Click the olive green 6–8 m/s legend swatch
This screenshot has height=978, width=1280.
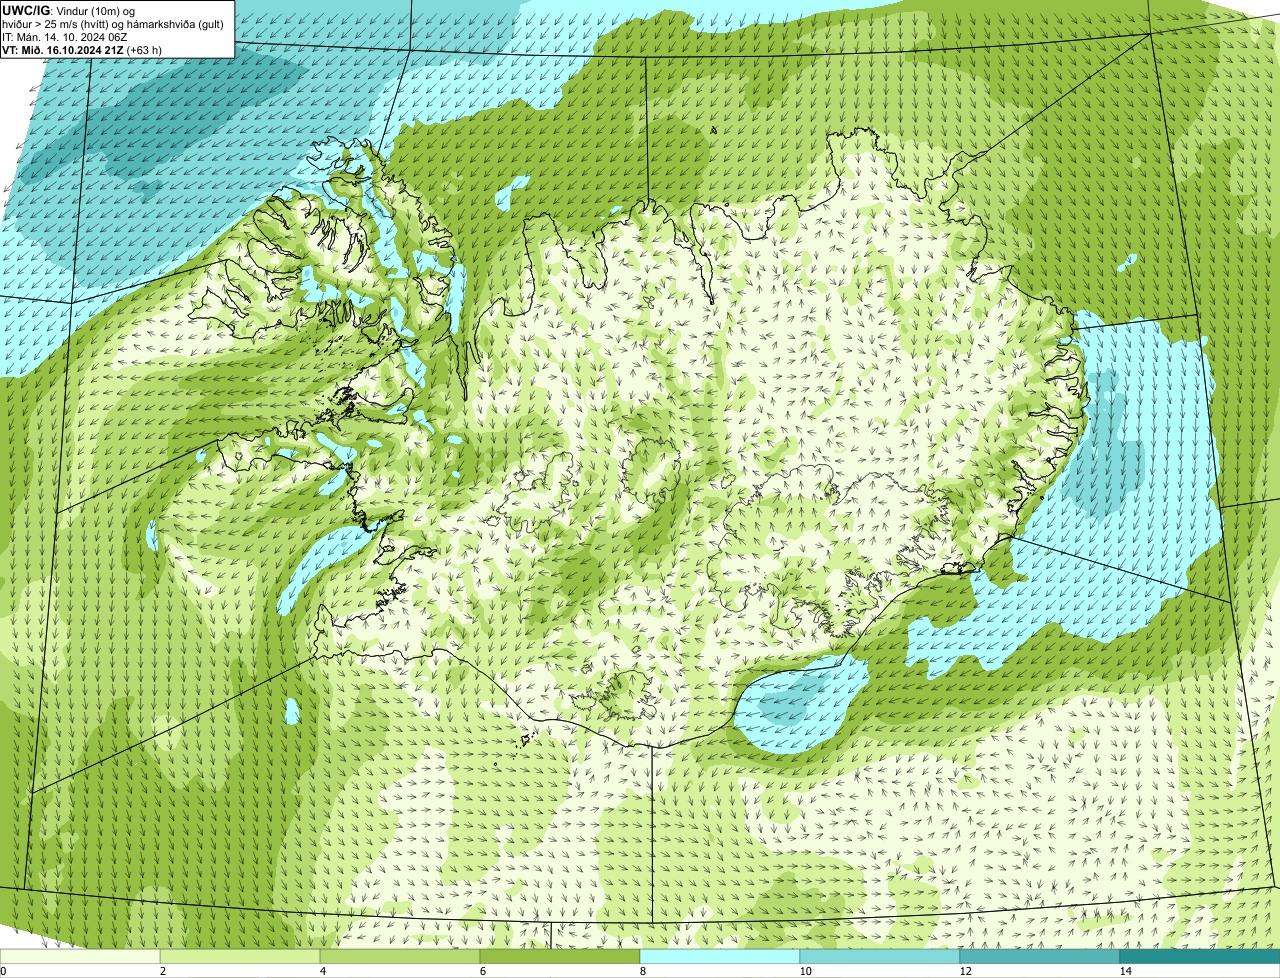pyautogui.click(x=560, y=956)
